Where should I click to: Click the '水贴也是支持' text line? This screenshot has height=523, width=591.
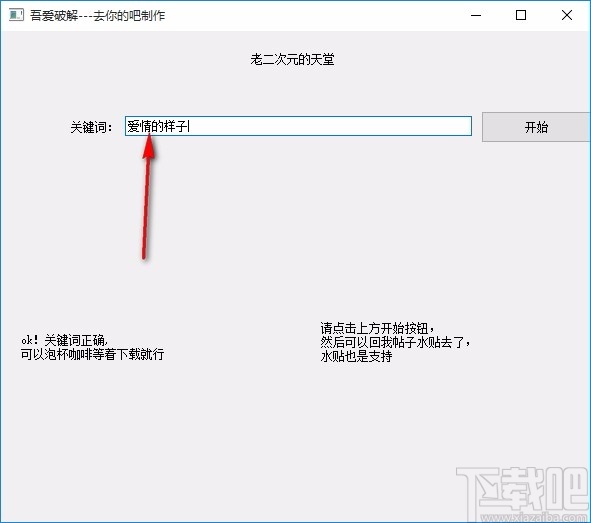[356, 356]
